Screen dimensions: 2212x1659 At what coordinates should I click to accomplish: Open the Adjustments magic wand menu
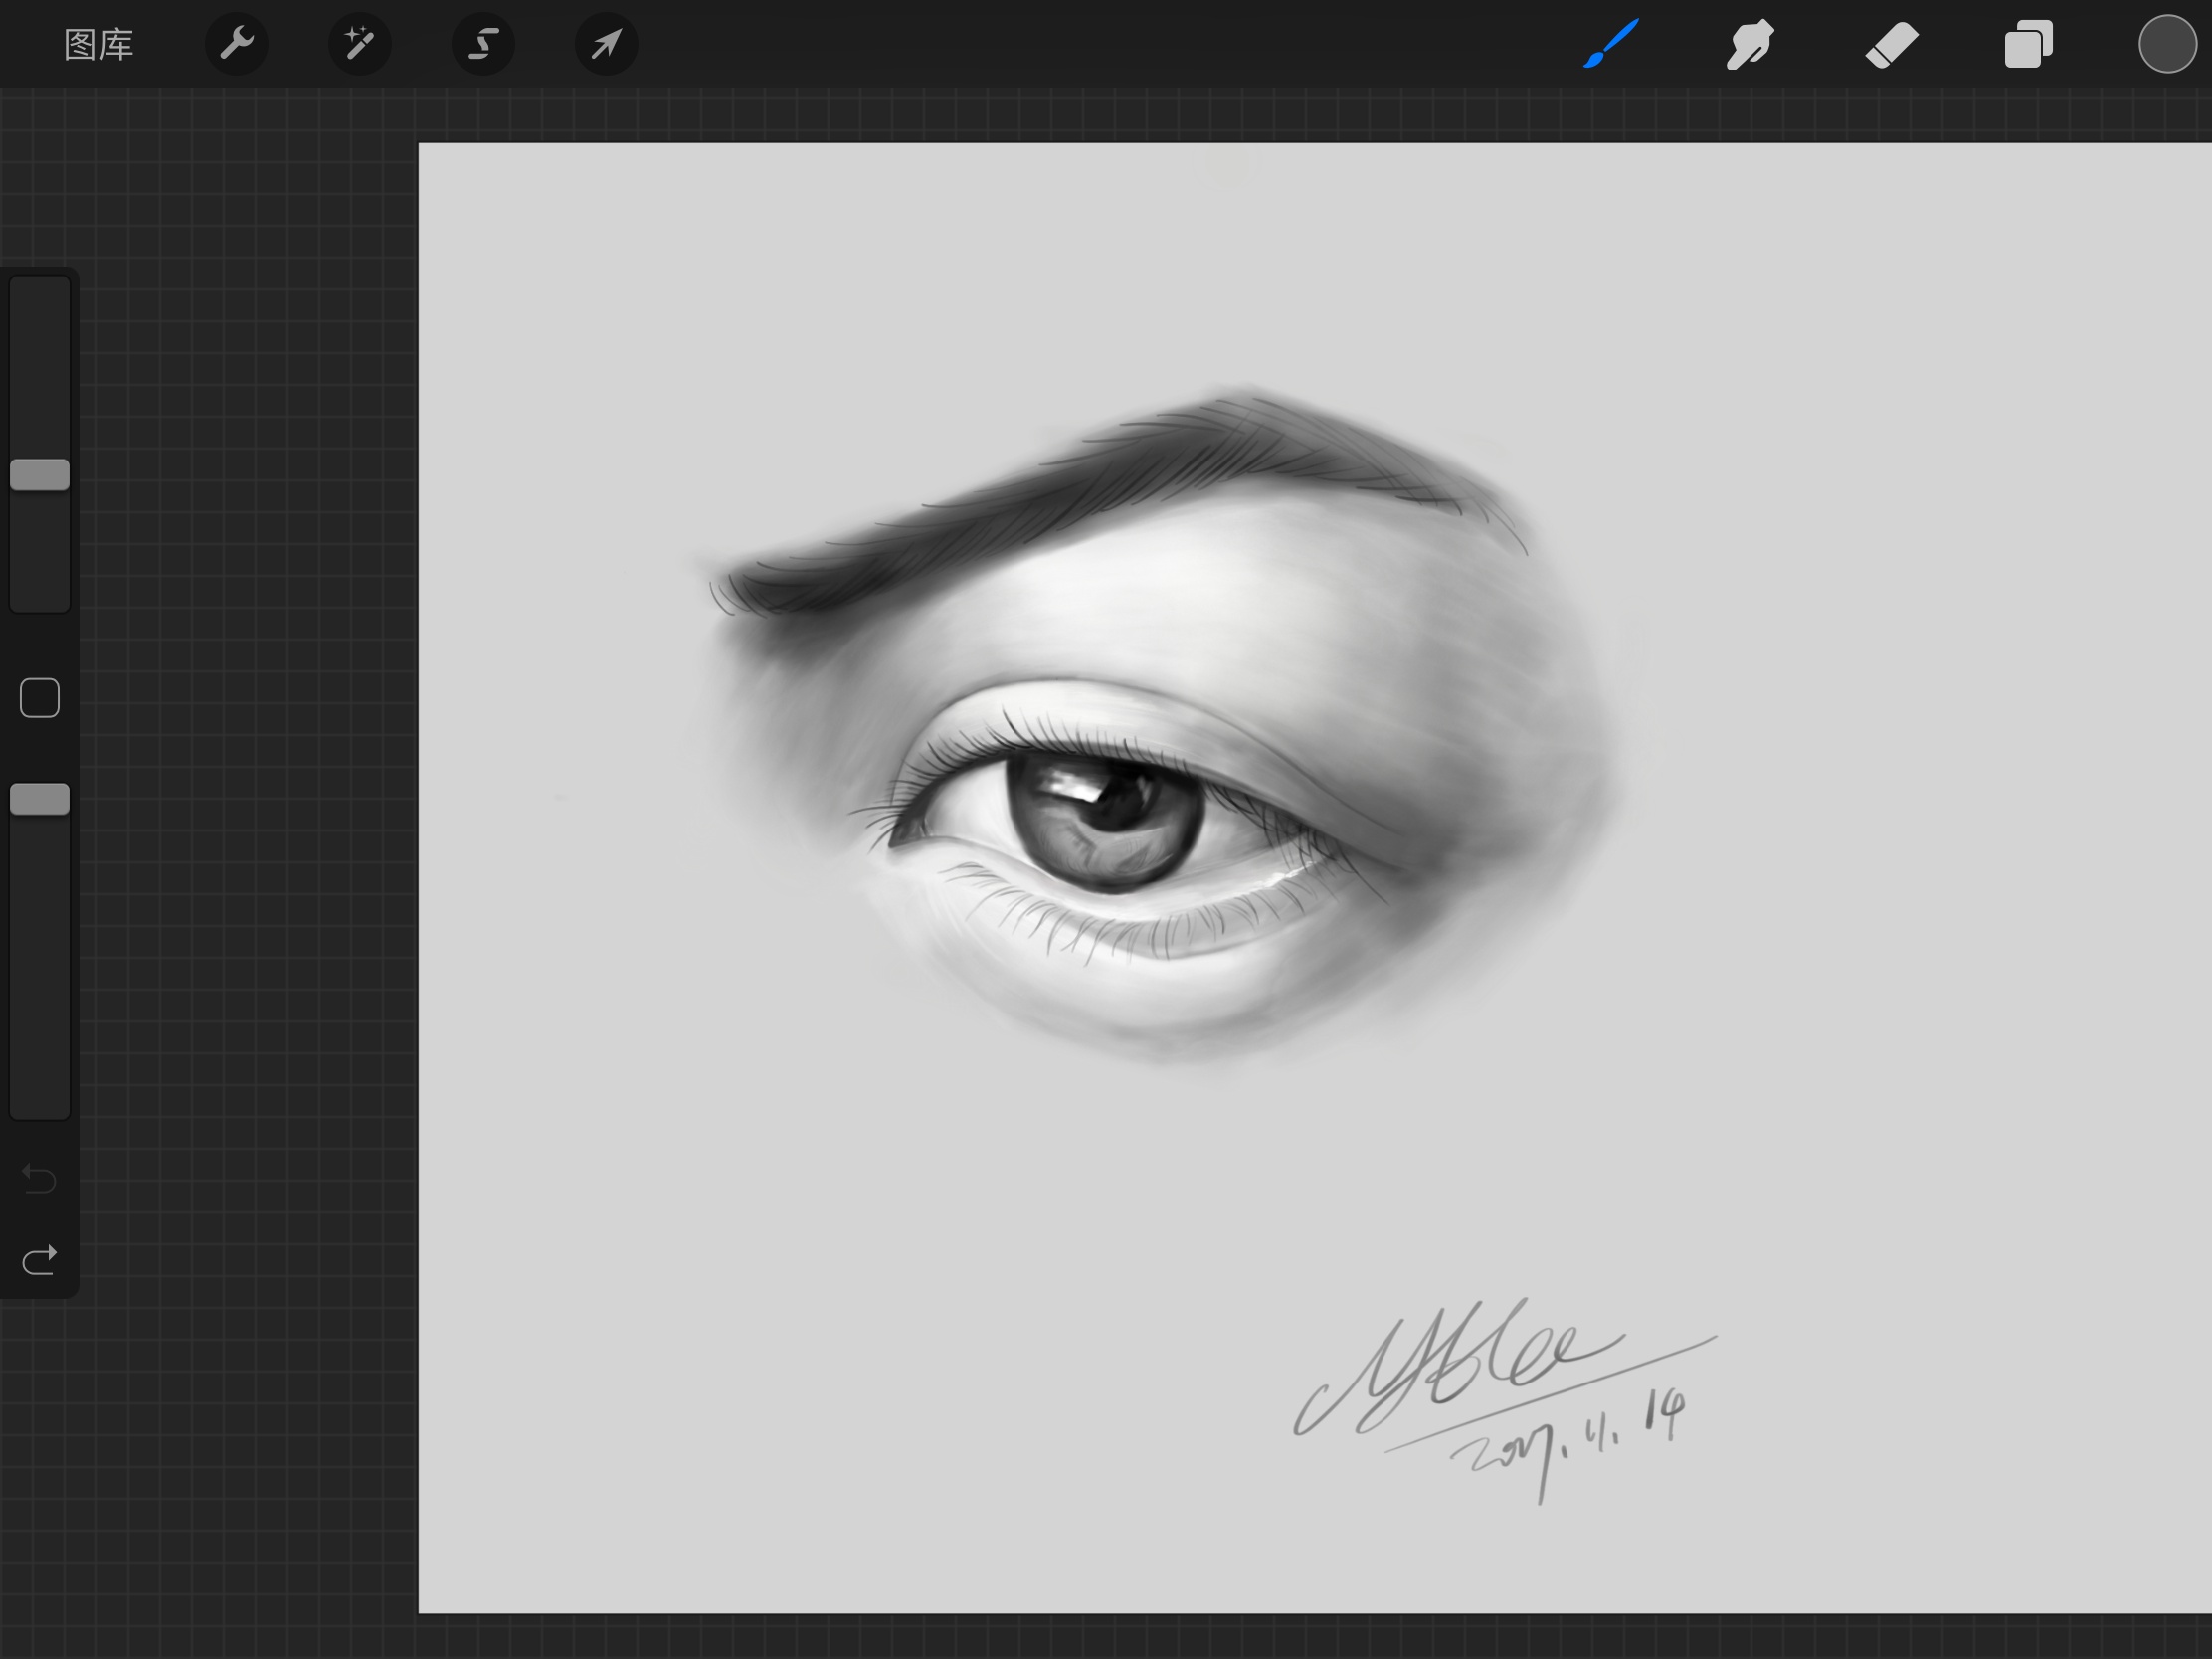(x=360, y=44)
